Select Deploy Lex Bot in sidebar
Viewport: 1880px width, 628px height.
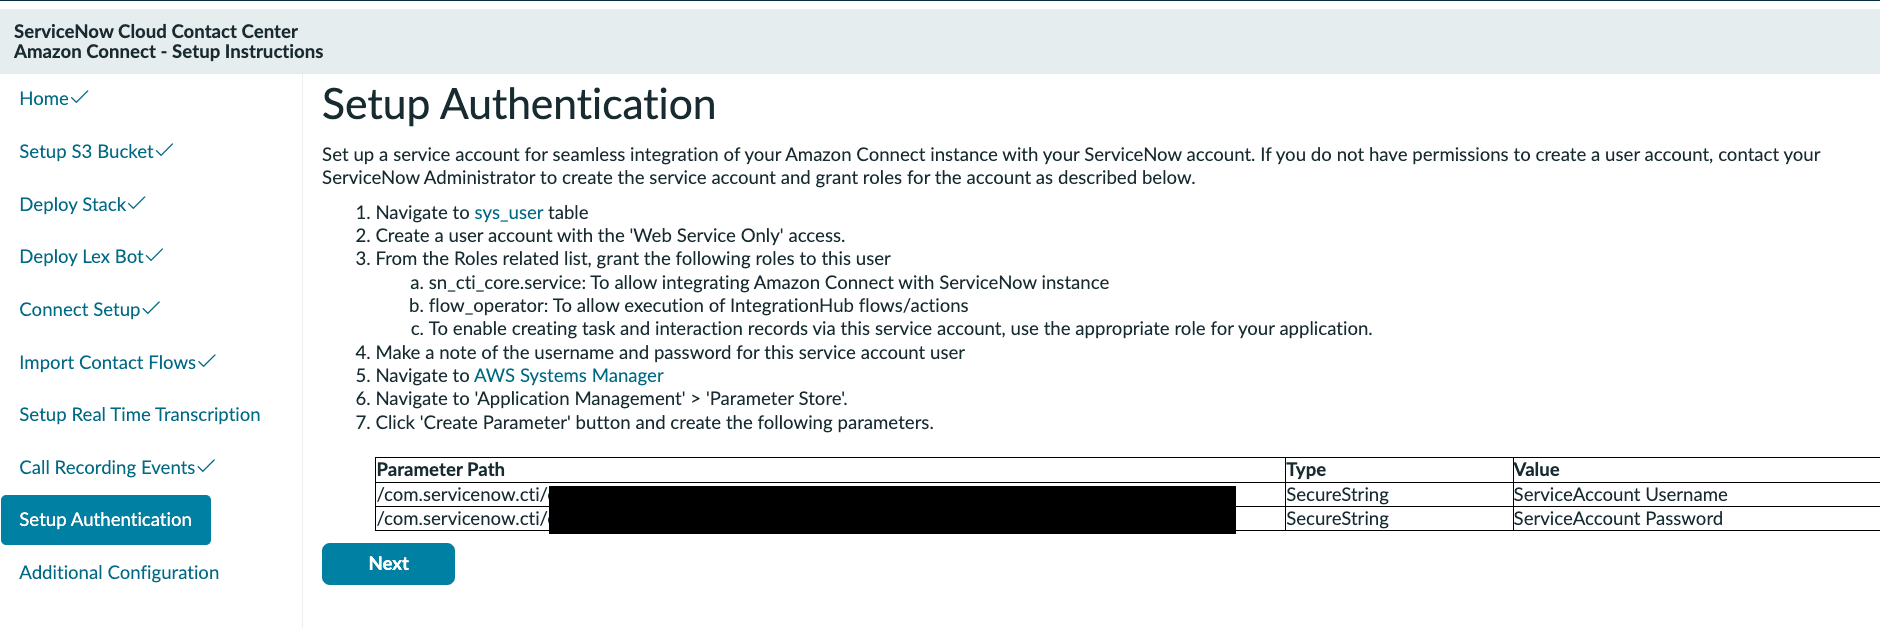tap(81, 256)
